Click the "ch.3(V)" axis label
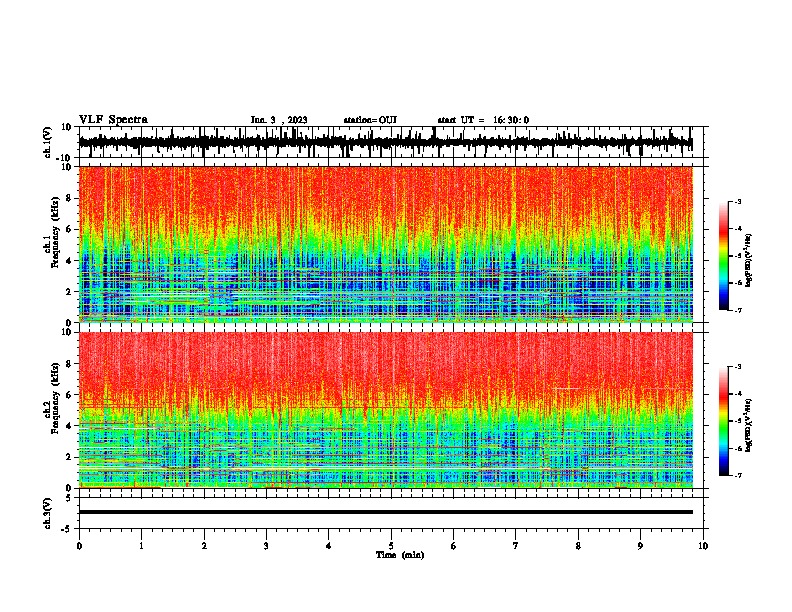Screen dimensions: 792x612 [48, 513]
